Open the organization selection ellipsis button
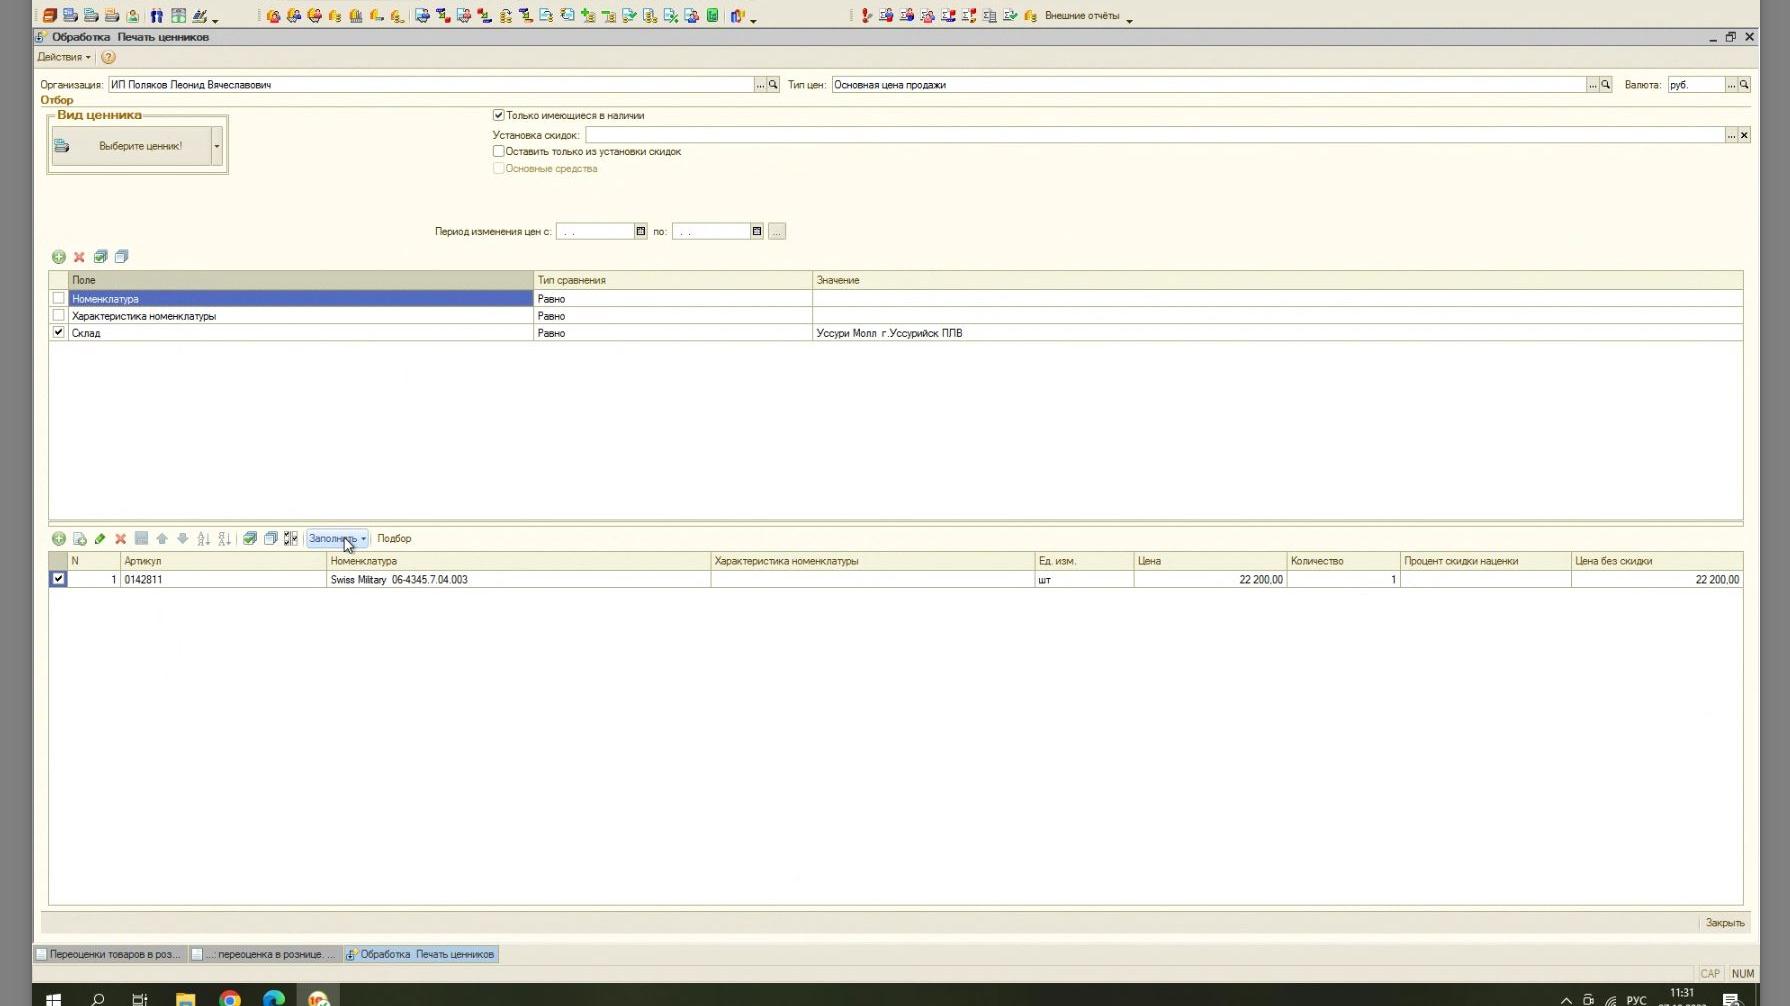Screen dimensions: 1790x1006 [760, 85]
